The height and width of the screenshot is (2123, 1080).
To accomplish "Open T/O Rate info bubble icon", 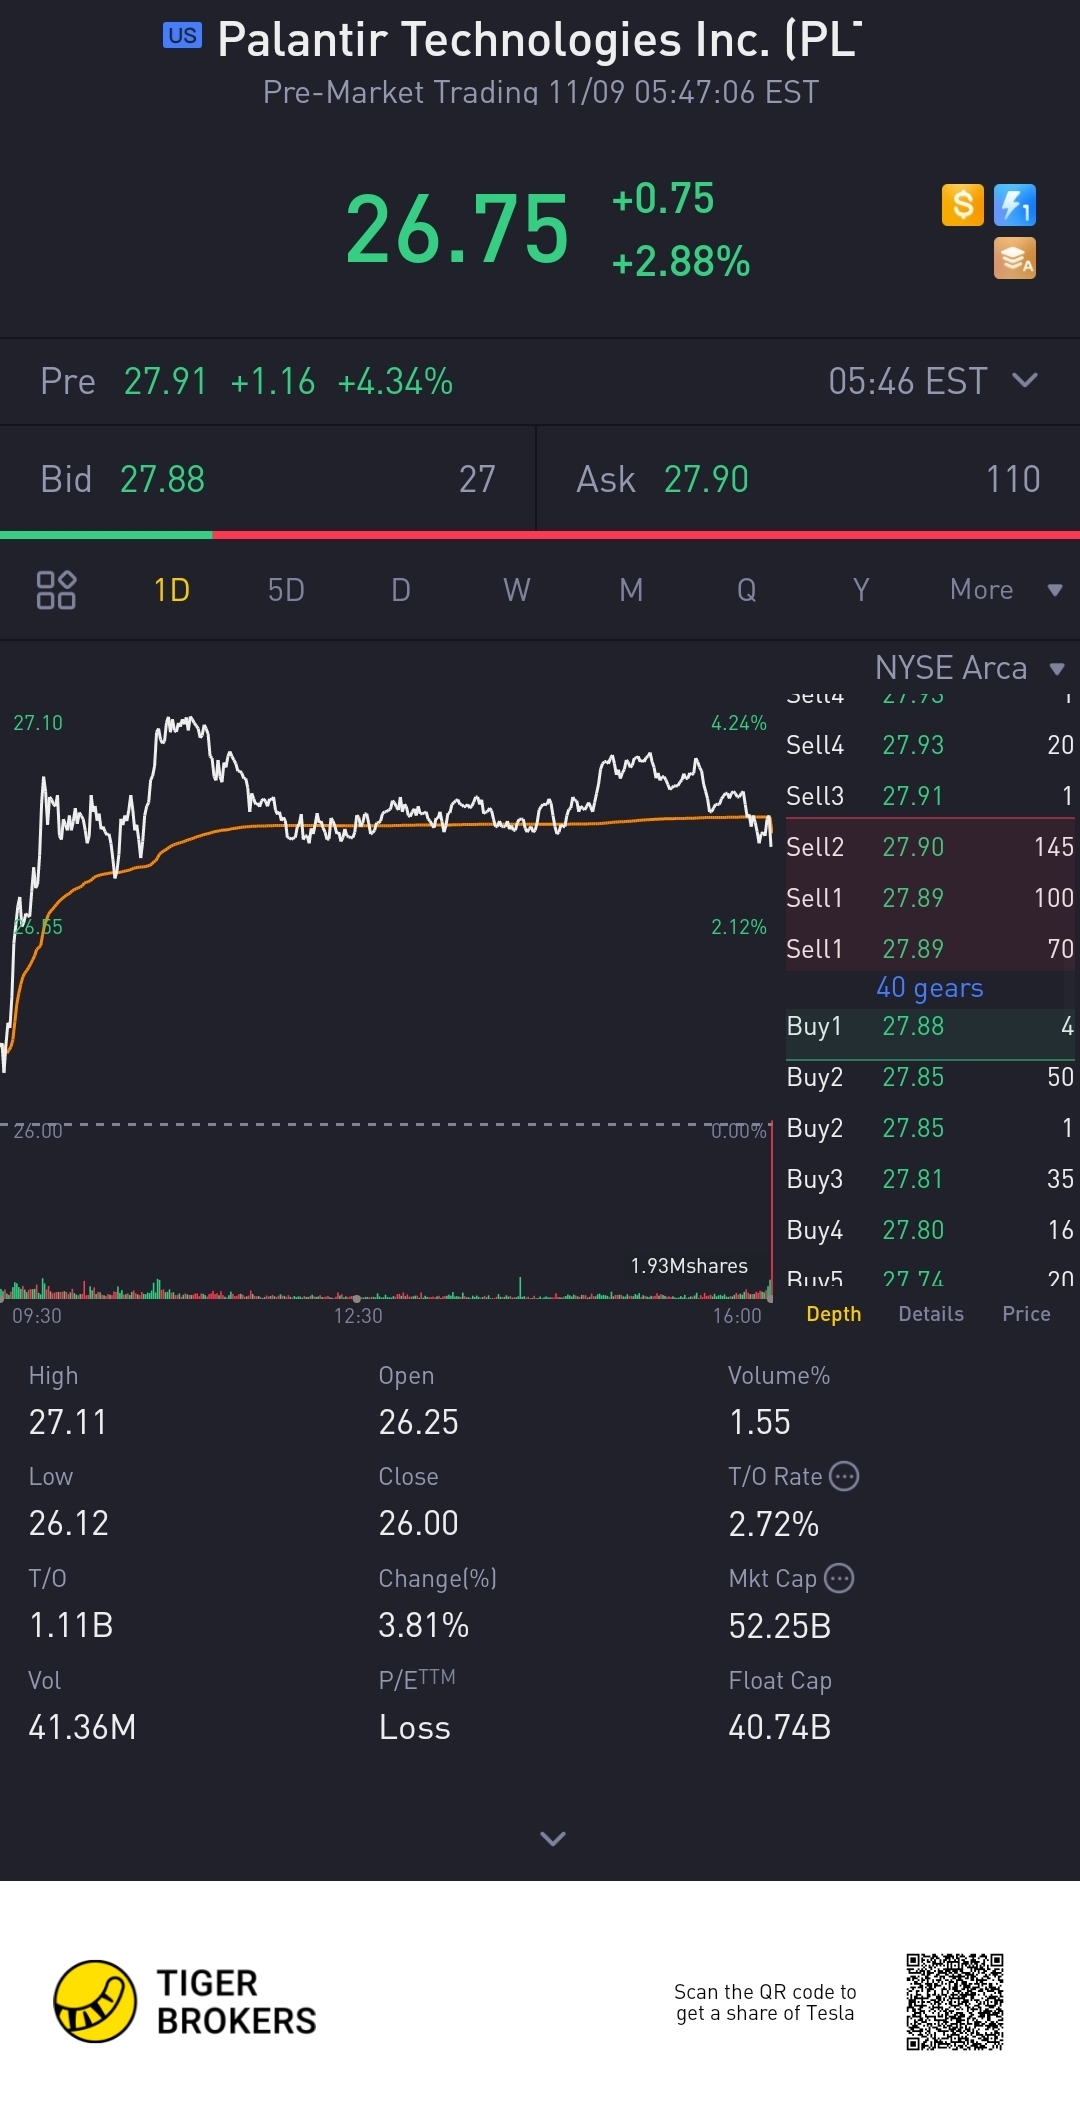I will pos(845,1476).
